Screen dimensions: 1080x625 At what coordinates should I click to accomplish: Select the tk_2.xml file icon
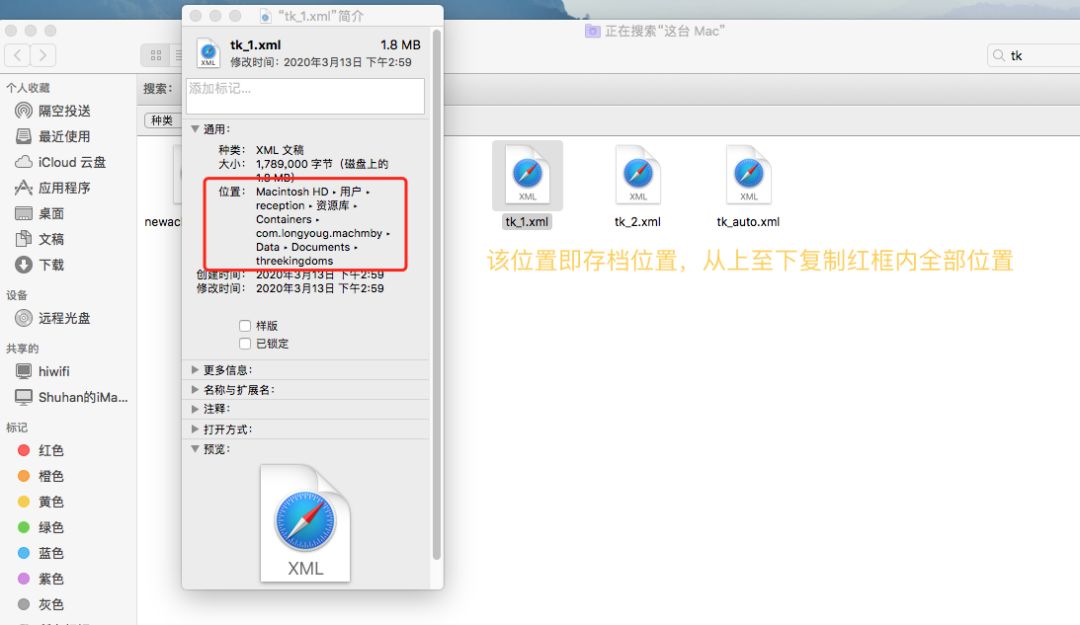click(x=638, y=174)
